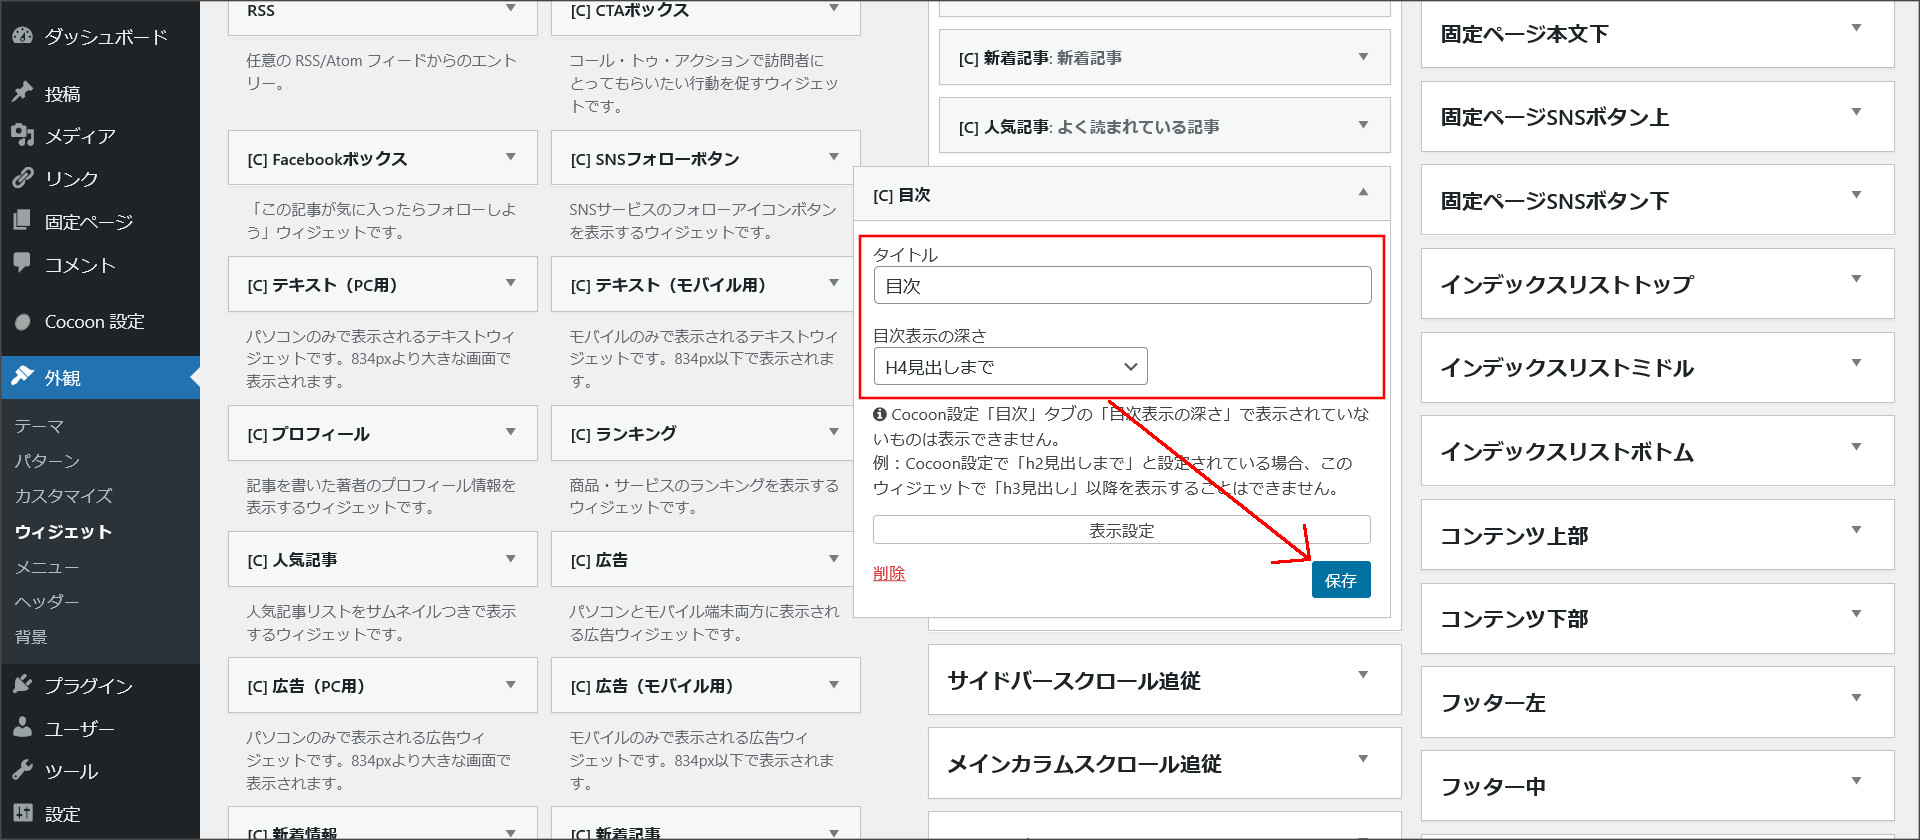This screenshot has height=840, width=1920.
Task: Click the media icon beside メディア
Action: 23,135
